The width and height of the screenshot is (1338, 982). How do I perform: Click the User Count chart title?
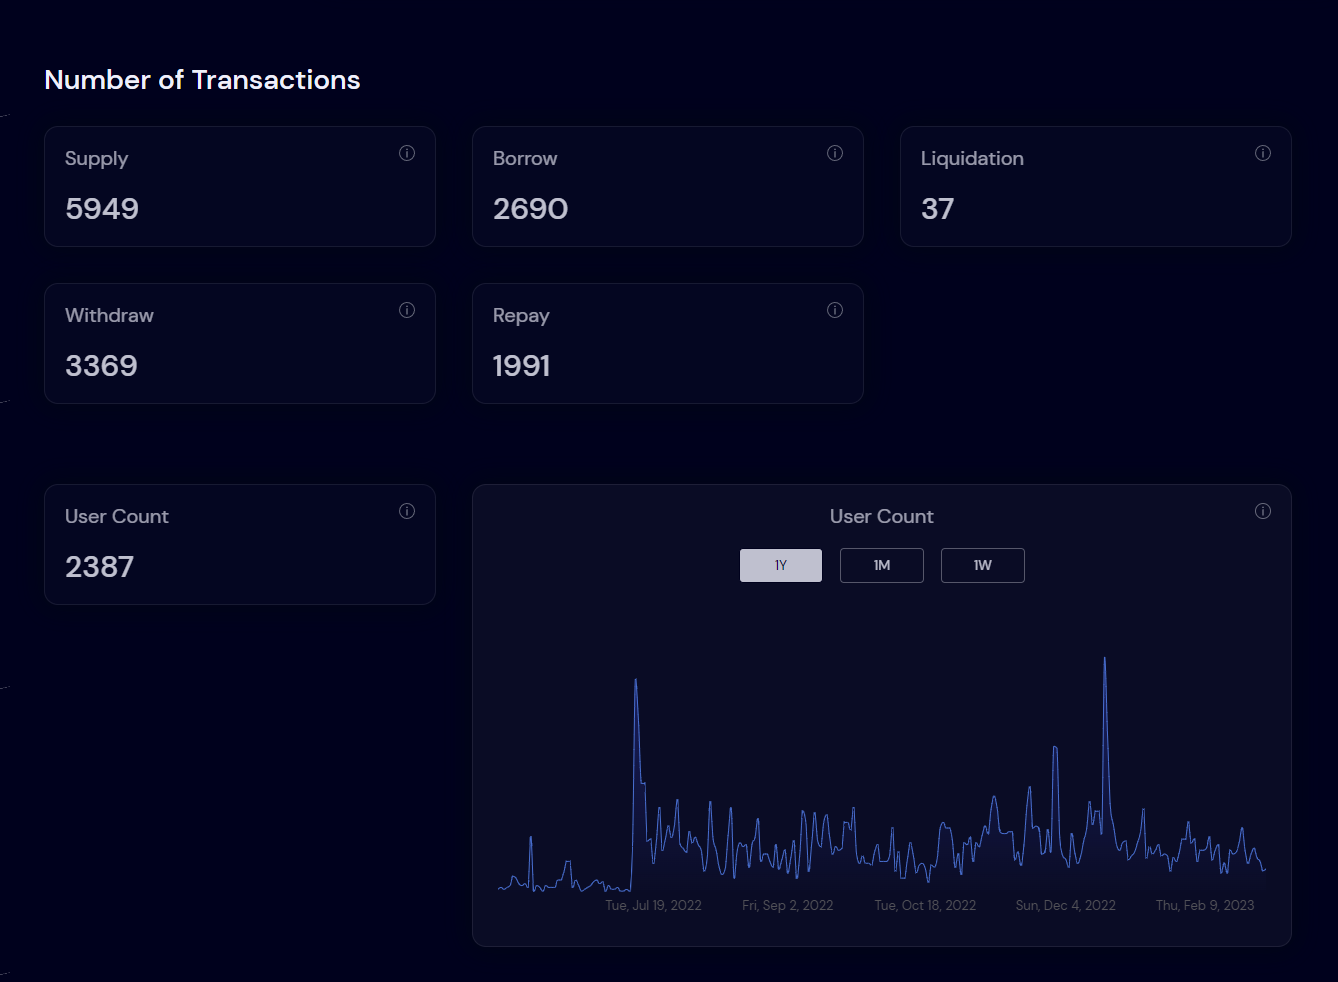tap(881, 516)
